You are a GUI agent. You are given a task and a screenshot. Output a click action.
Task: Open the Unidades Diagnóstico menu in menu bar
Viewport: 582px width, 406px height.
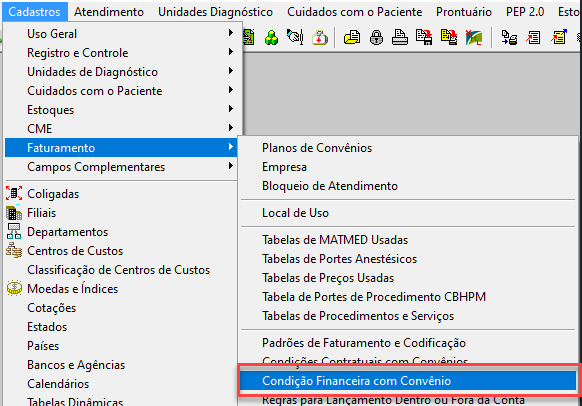(x=215, y=12)
